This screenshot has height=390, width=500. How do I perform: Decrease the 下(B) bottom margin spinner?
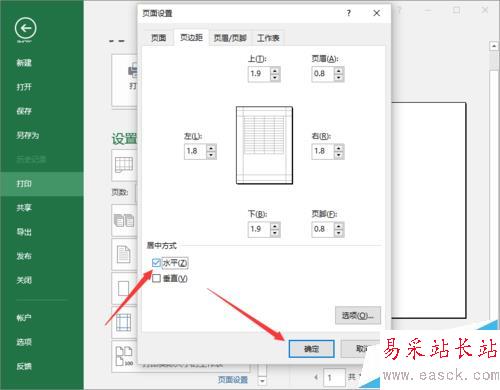click(x=275, y=233)
